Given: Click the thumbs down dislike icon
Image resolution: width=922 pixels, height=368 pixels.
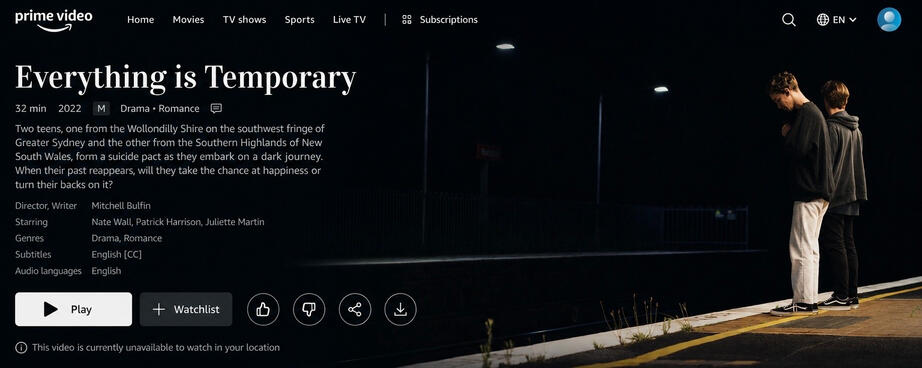Looking at the screenshot, I should [x=309, y=309].
